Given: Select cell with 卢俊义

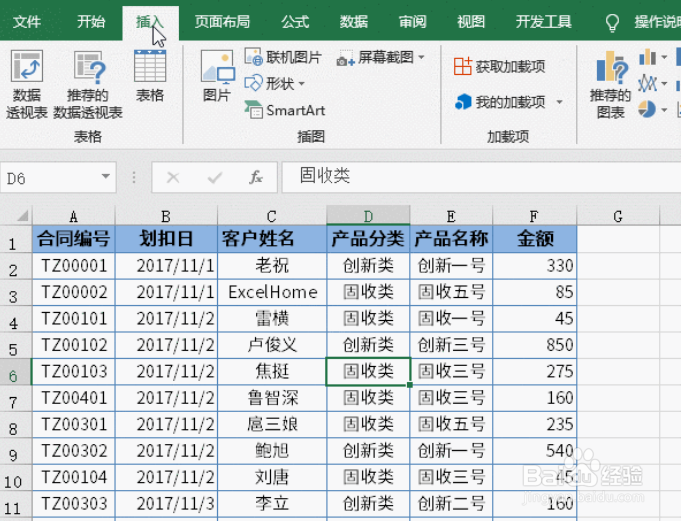Looking at the screenshot, I should [x=272, y=345].
